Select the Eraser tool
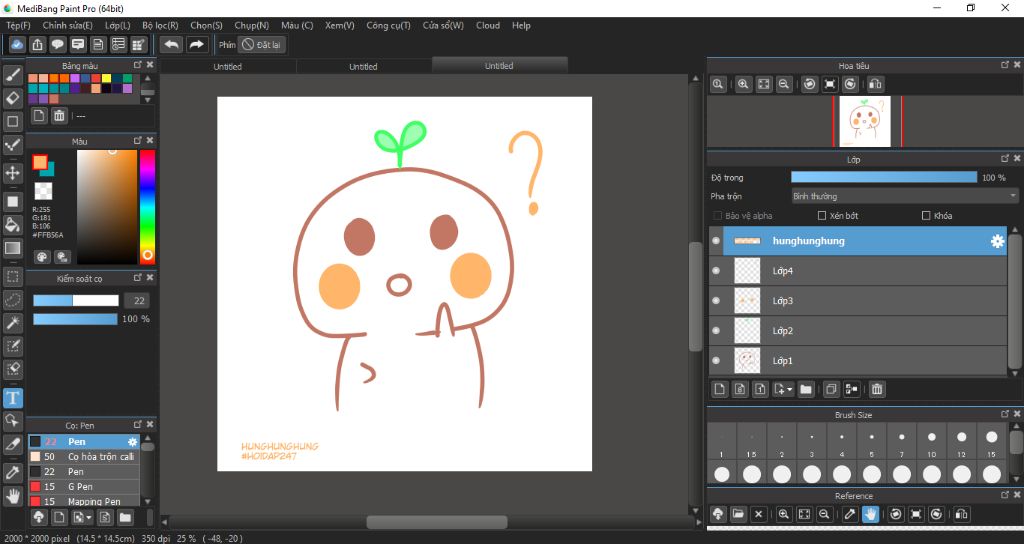 (12, 98)
